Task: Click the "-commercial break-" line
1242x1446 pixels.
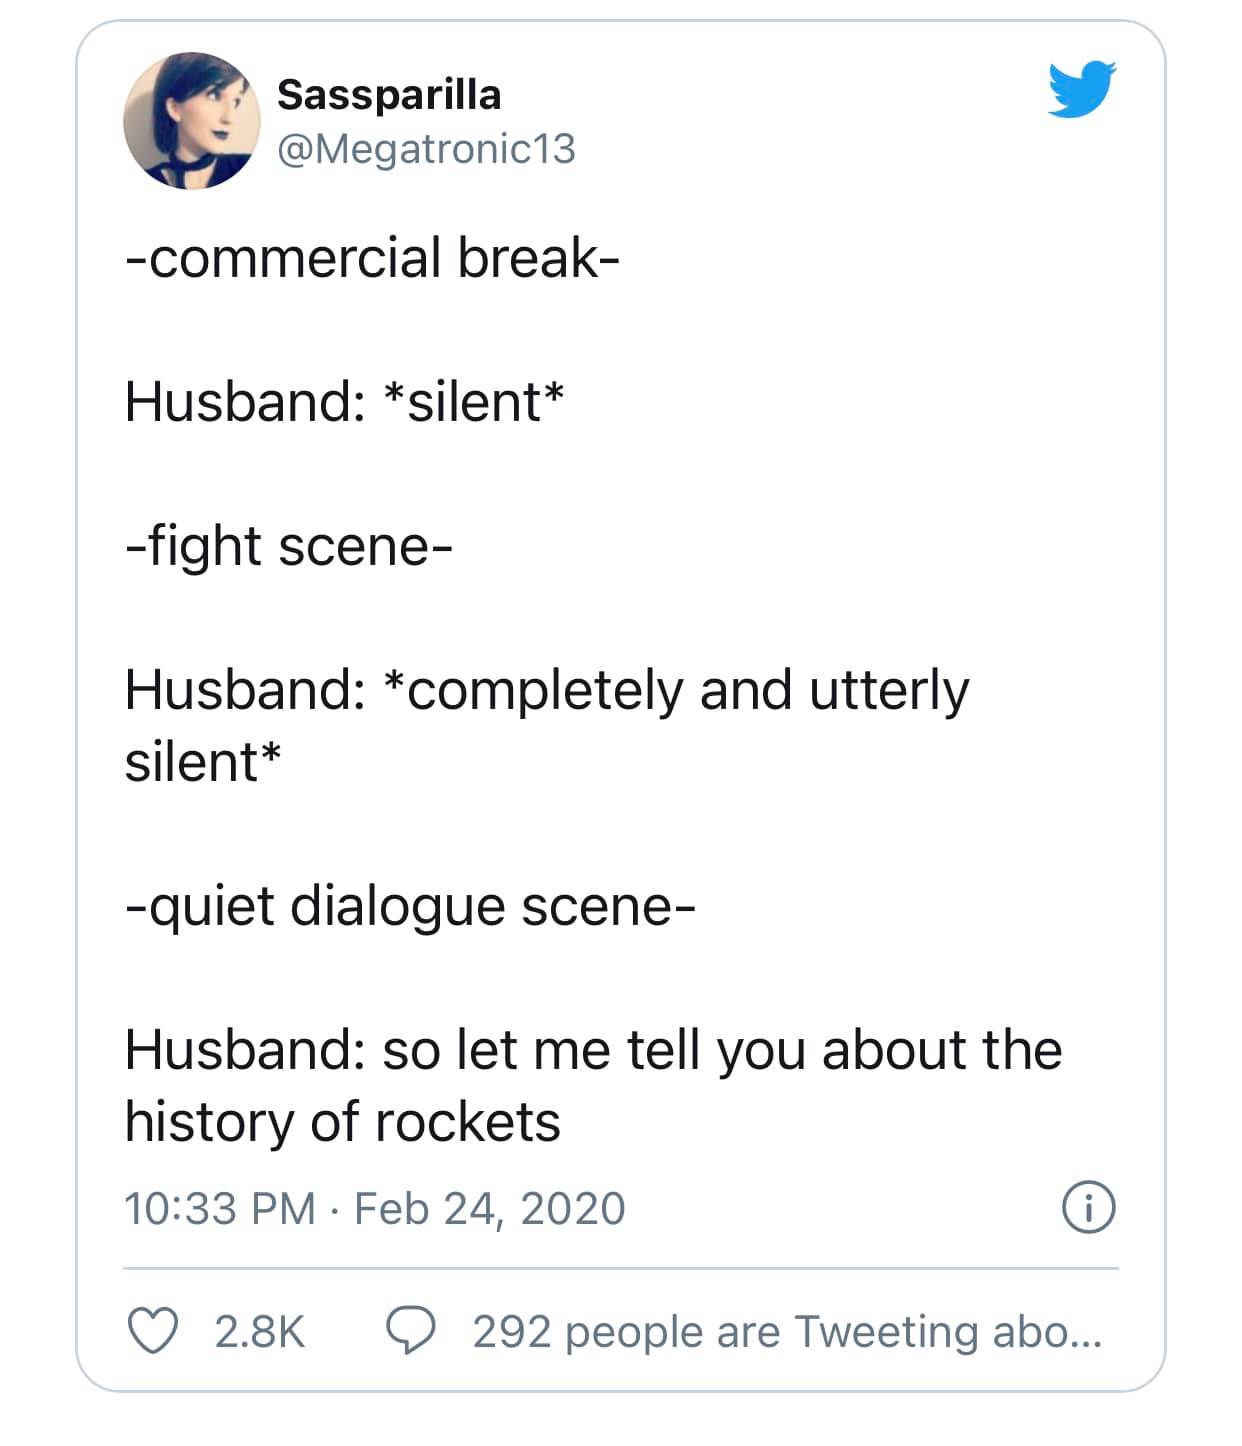Action: click(372, 258)
